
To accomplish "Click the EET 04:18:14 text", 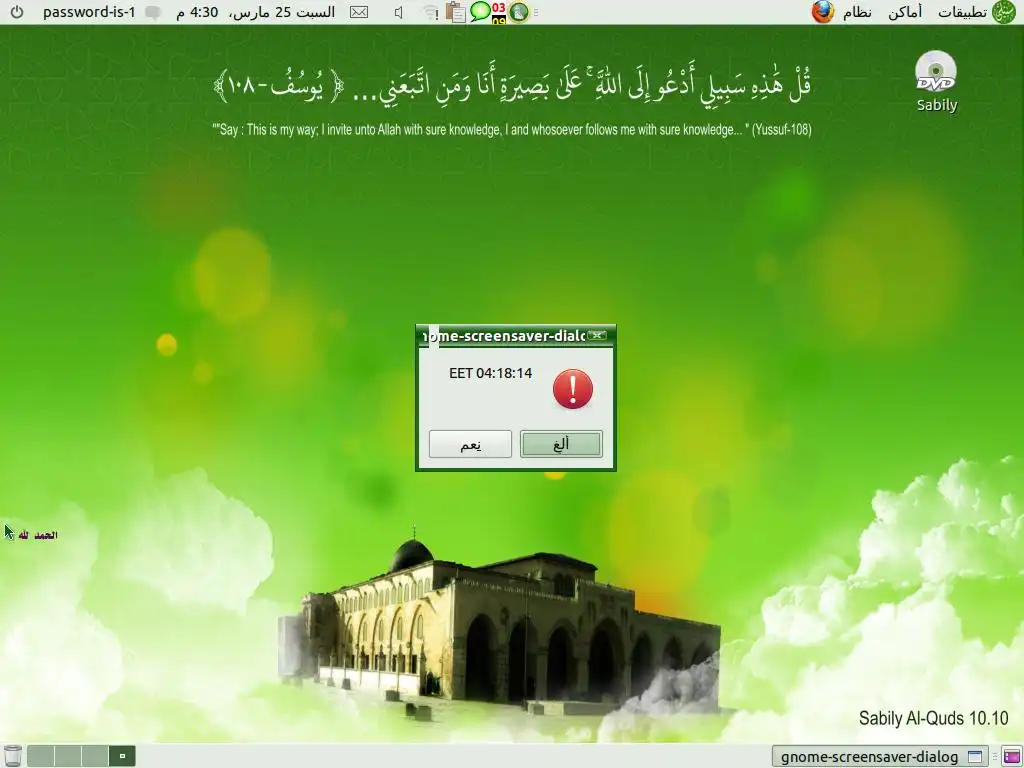I will (490, 373).
